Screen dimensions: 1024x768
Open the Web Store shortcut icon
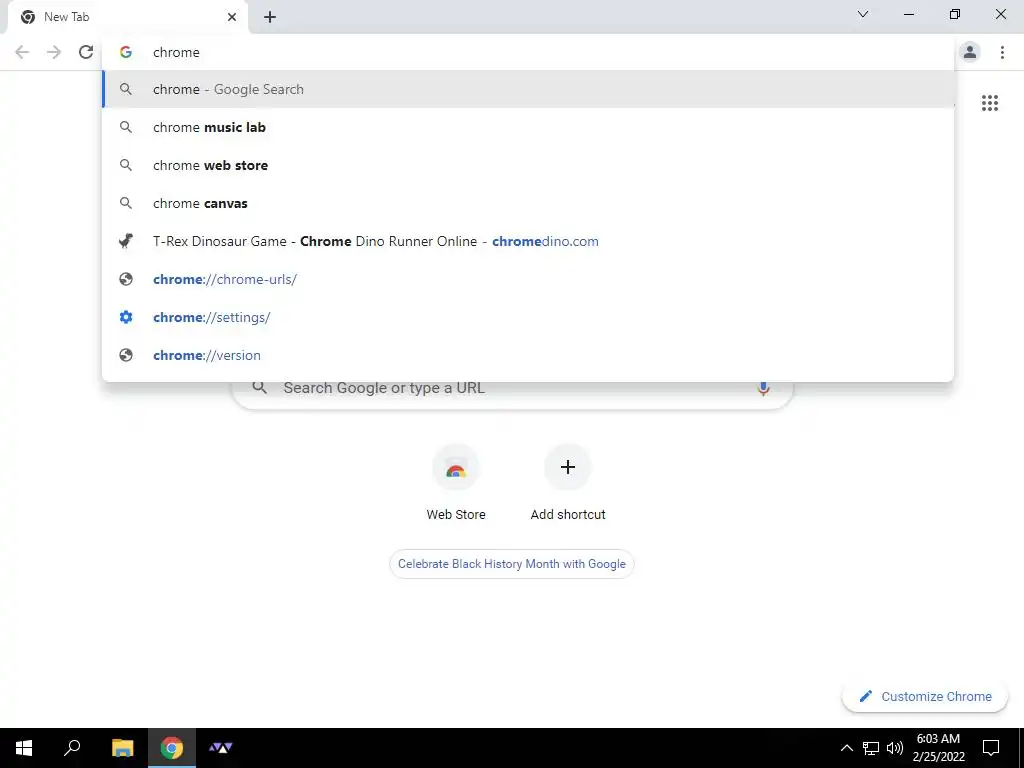456,468
